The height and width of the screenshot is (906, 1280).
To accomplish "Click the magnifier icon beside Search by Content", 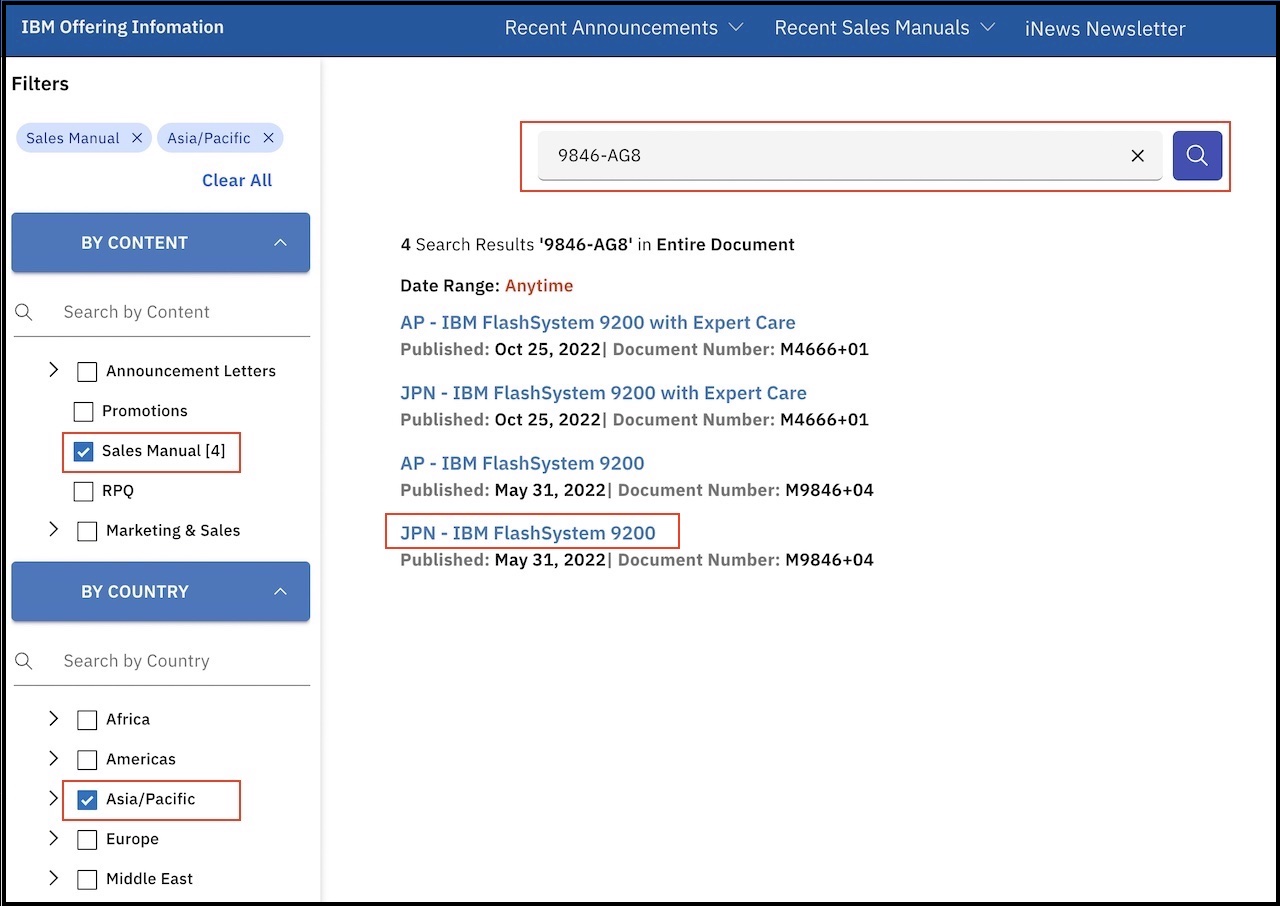I will tap(24, 312).
